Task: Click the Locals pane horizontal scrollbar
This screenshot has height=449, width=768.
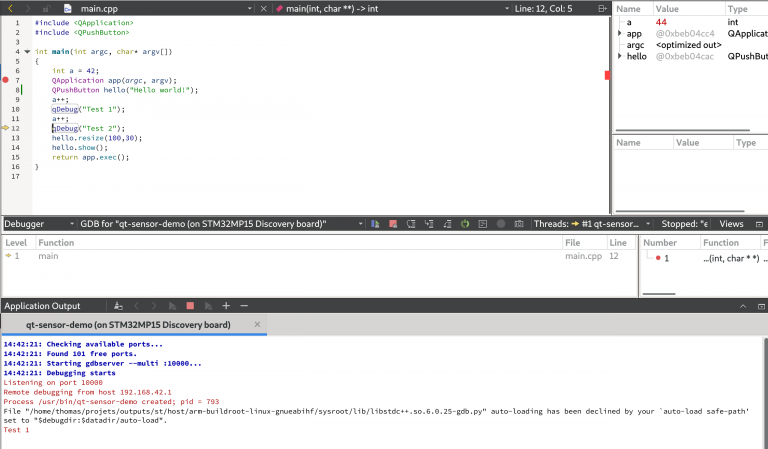Action: click(682, 130)
